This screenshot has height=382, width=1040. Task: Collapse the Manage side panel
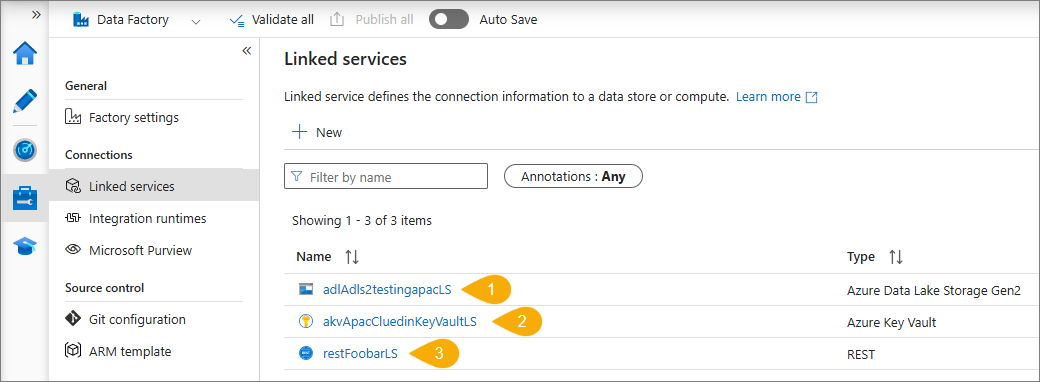pyautogui.click(x=247, y=51)
